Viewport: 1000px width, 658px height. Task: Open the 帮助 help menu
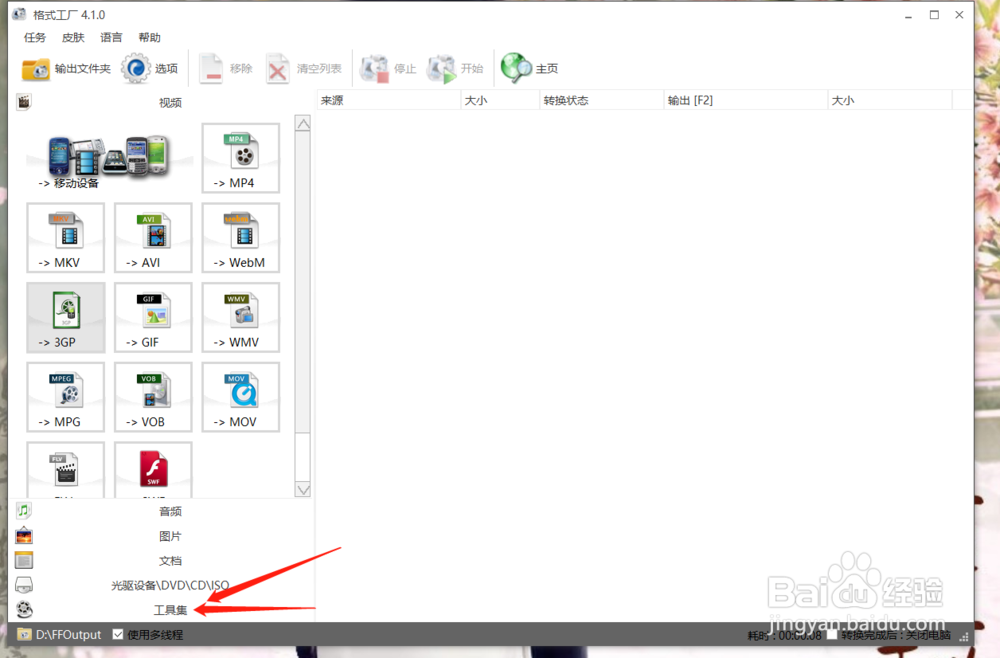coord(149,38)
